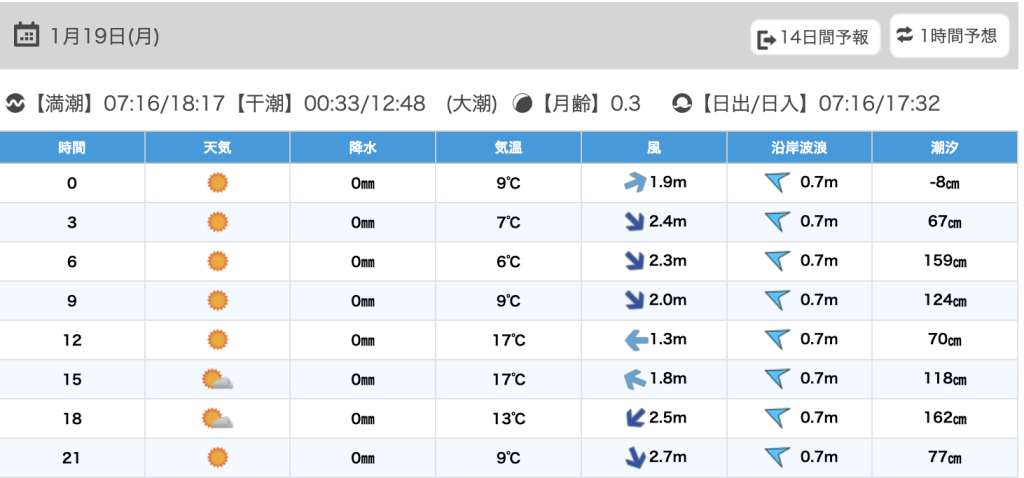Click the 162cm tide value at hour 18

945,418
